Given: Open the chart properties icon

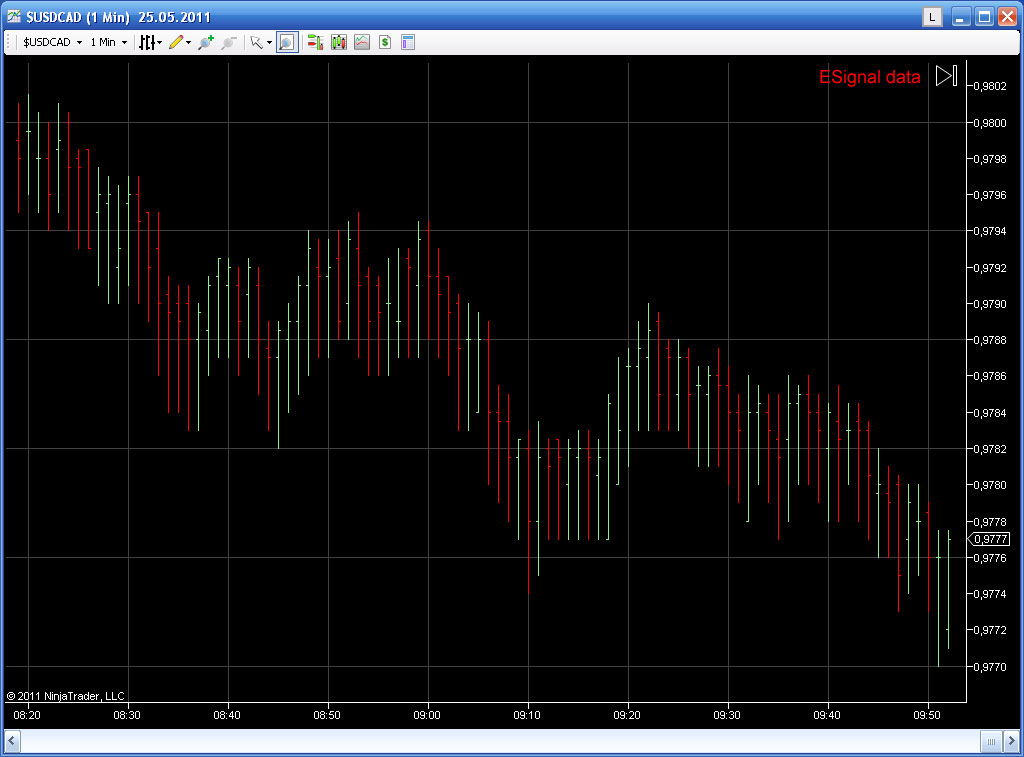Looking at the screenshot, I should click(x=408, y=42).
